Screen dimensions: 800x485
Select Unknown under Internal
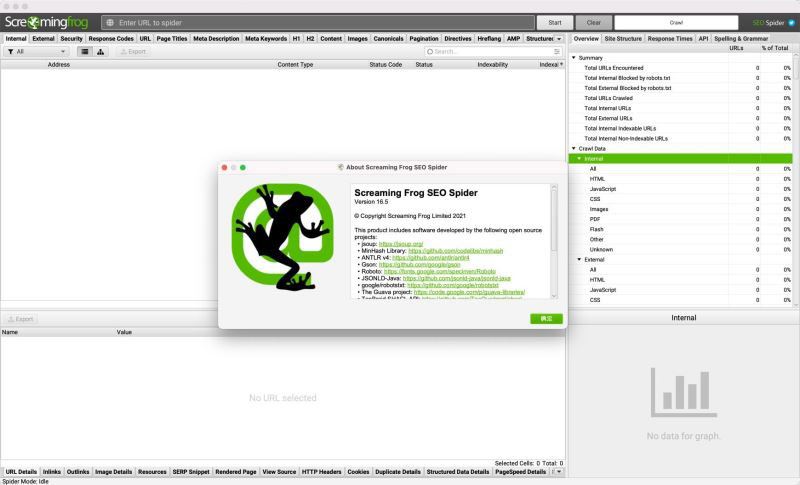pyautogui.click(x=681, y=249)
